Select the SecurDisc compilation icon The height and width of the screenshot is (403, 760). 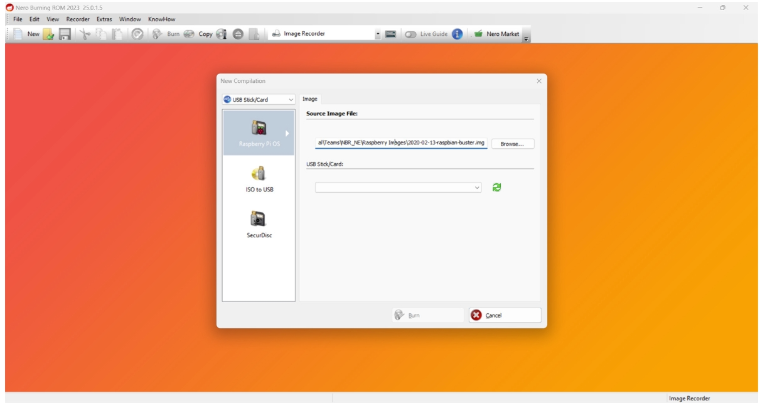259,222
